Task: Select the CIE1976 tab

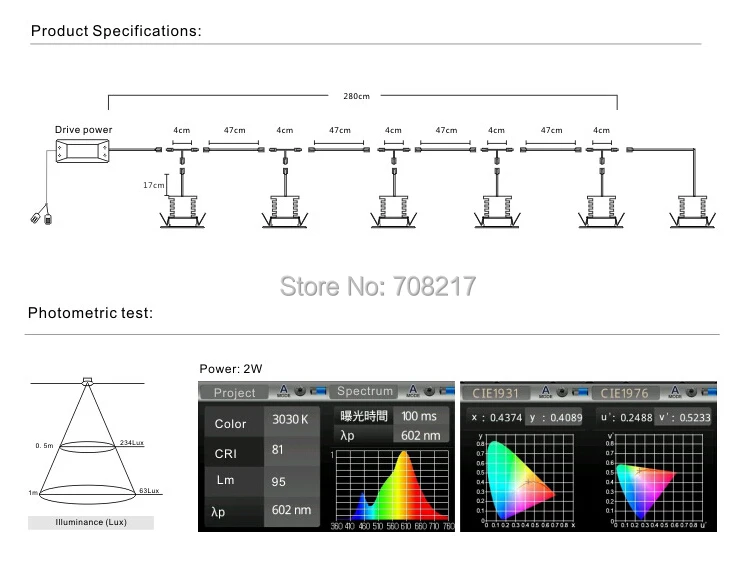Action: (x=624, y=393)
